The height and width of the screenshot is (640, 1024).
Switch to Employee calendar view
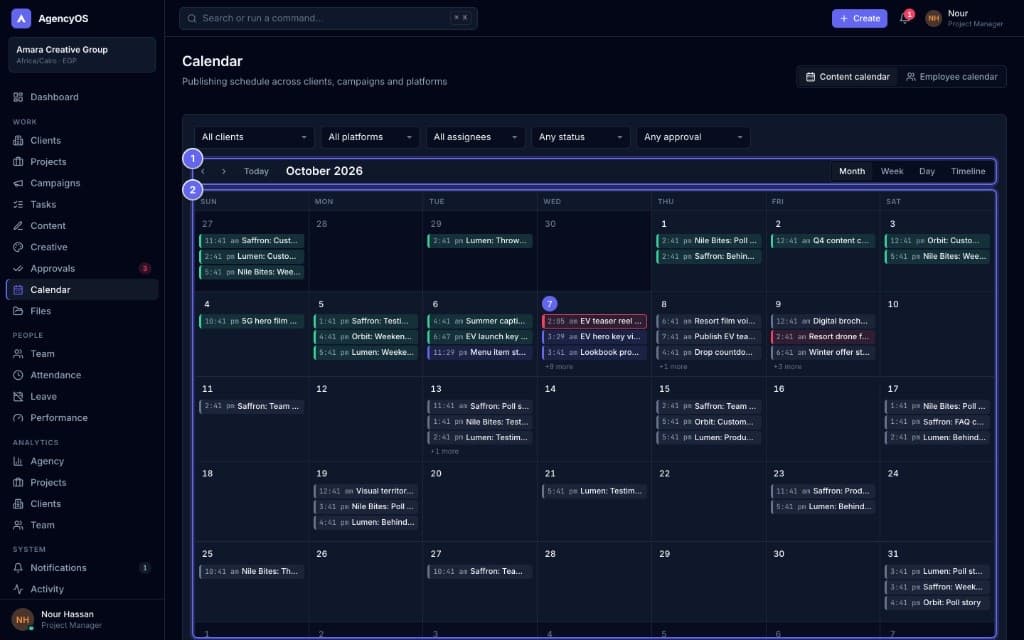click(x=952, y=77)
